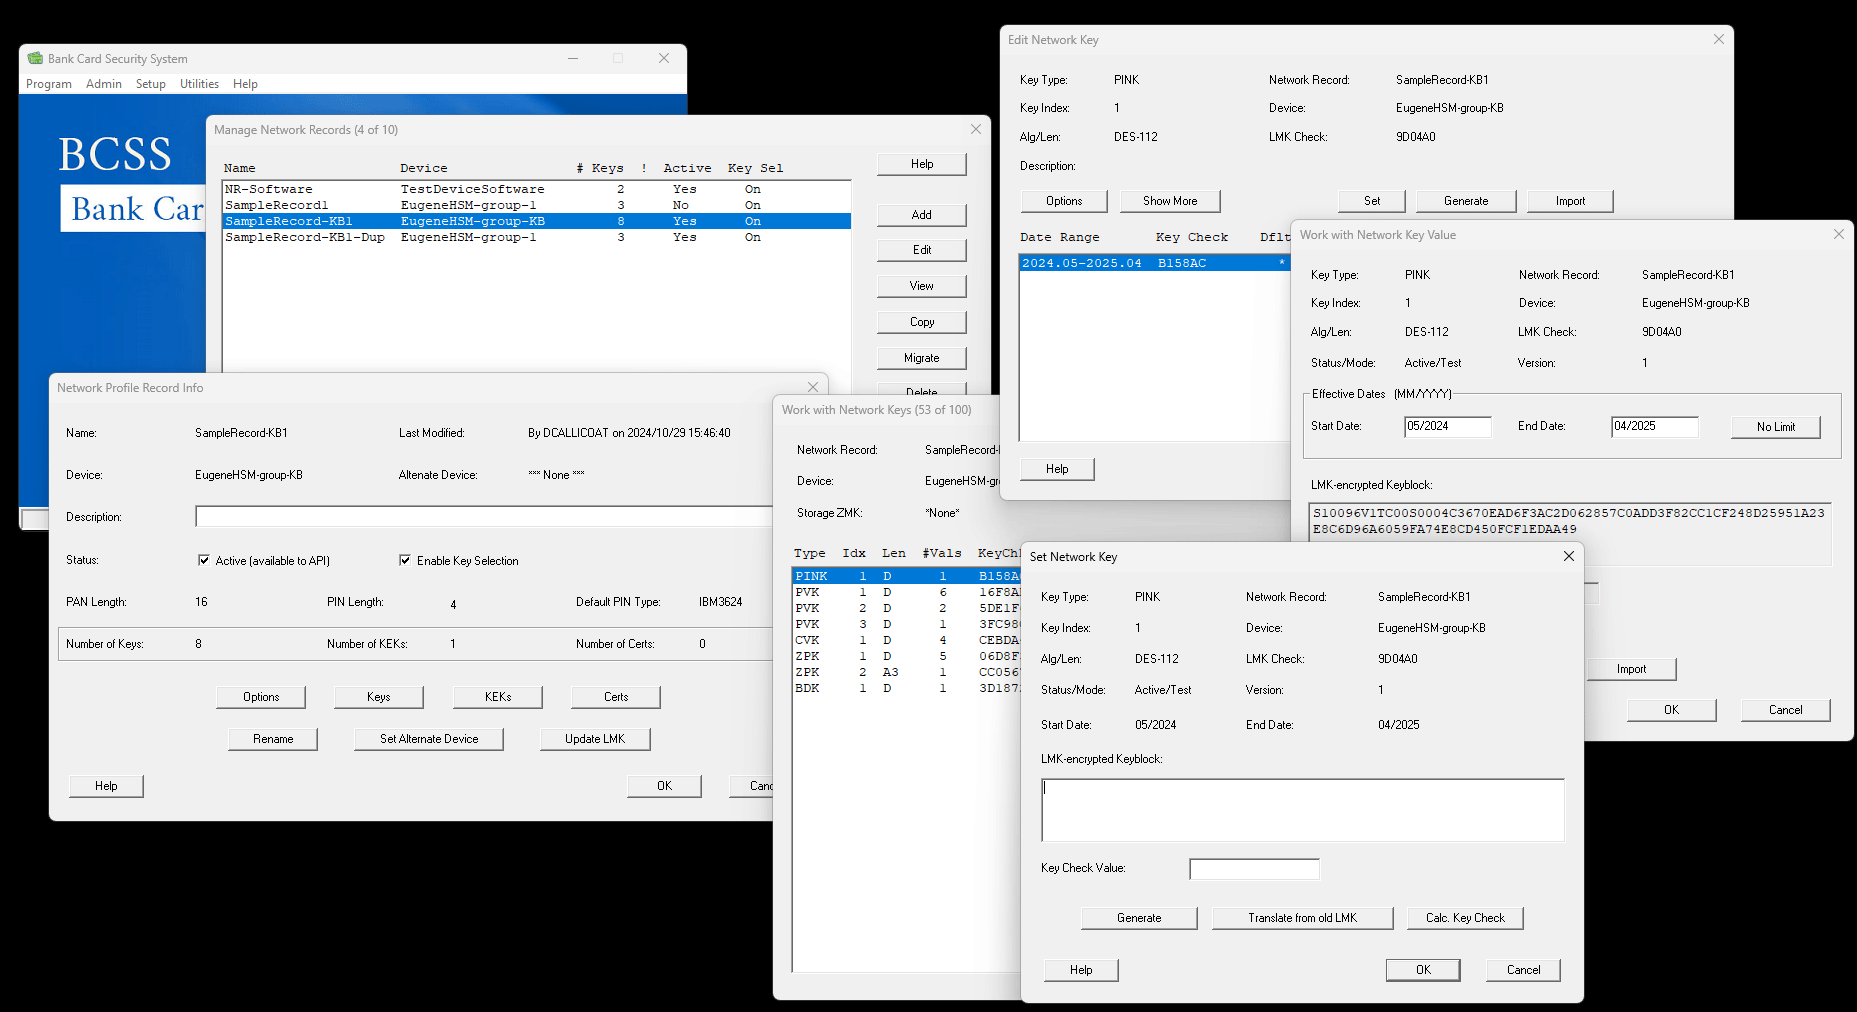Select the ZPK row with Len A3
The width and height of the screenshot is (1857, 1012).
tap(906, 672)
